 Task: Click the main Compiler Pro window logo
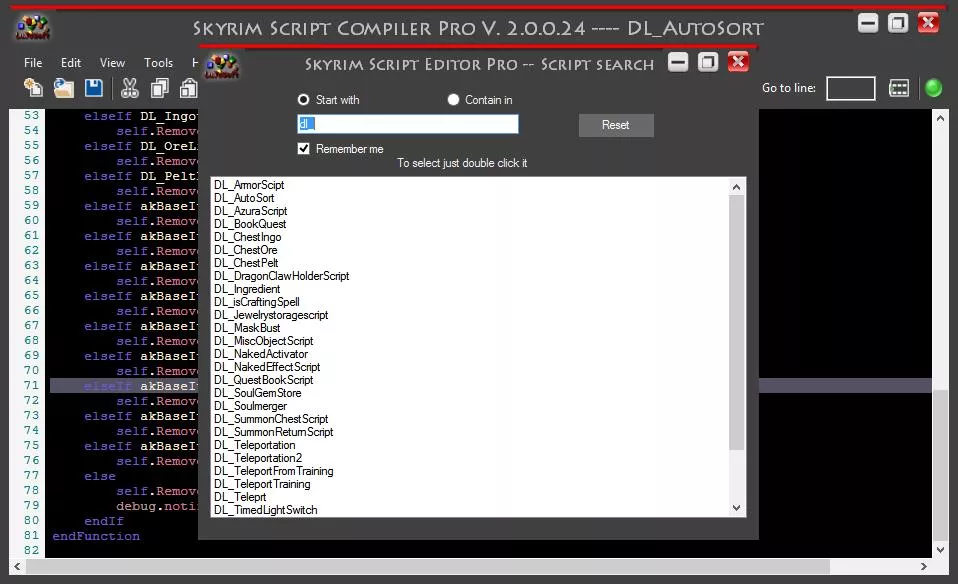[x=32, y=27]
